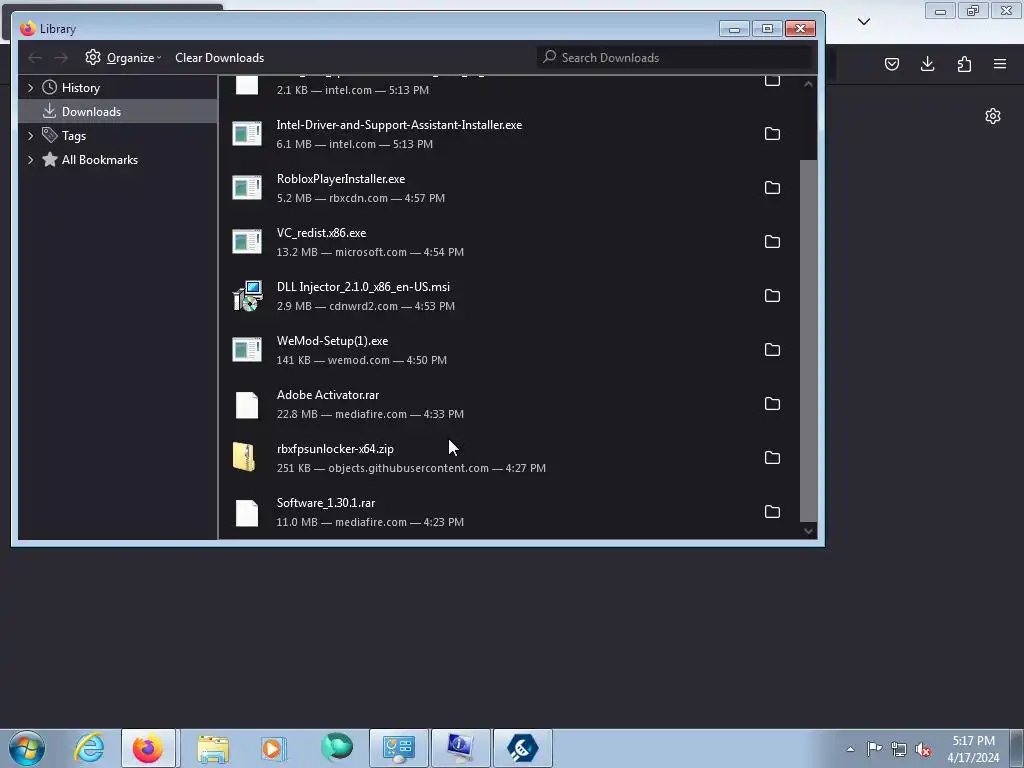Select DLL Injector_2.1.0_x86_en-US.msi entry

[508, 296]
